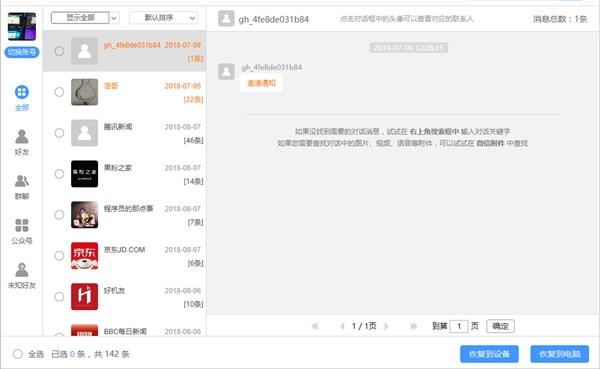Viewport: 600px width, 369px height.
Task: Open the 显示全部 filter dropdown
Action: [x=85, y=18]
